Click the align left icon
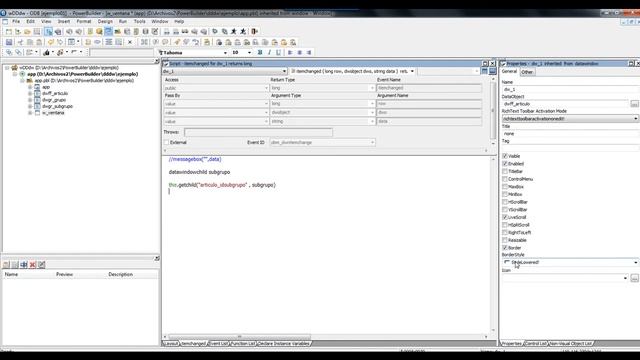This screenshot has width=640, height=360. (290, 52)
